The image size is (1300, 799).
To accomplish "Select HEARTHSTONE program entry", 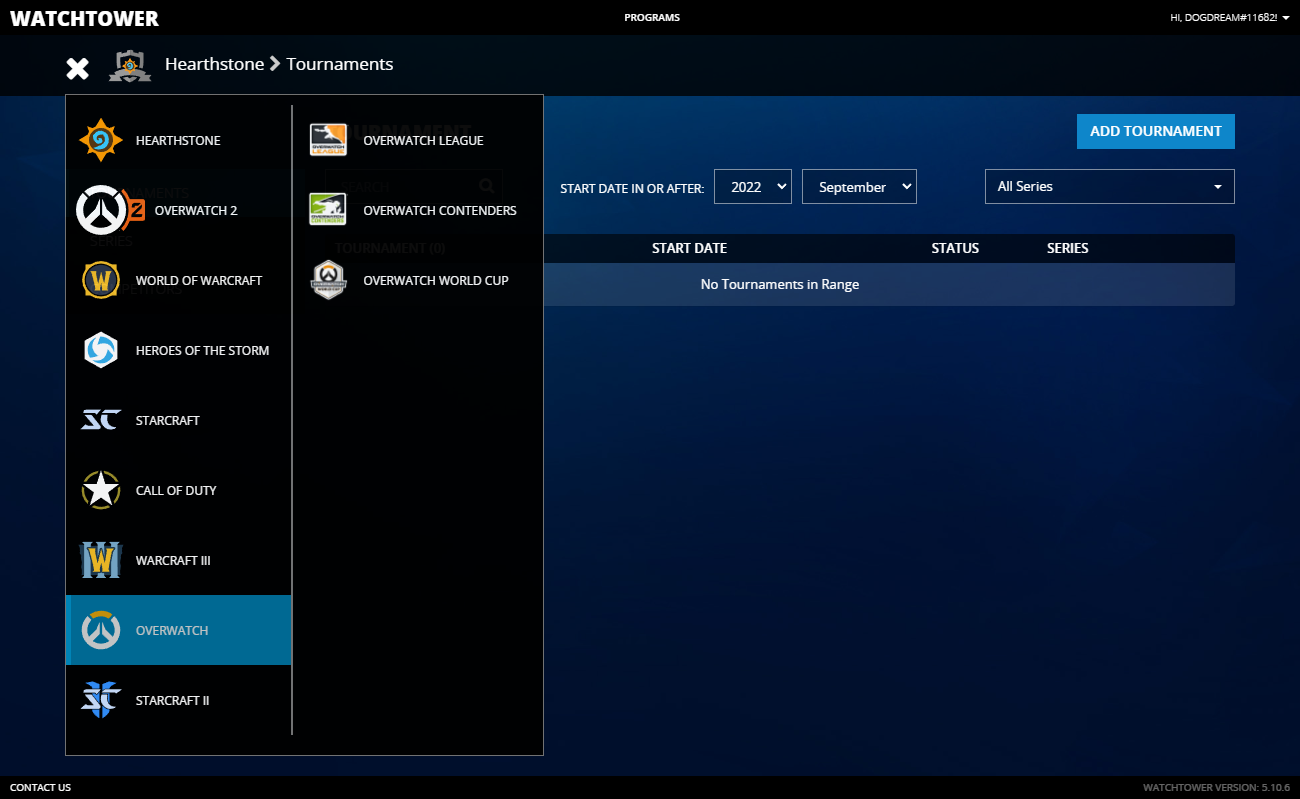I will [x=178, y=141].
